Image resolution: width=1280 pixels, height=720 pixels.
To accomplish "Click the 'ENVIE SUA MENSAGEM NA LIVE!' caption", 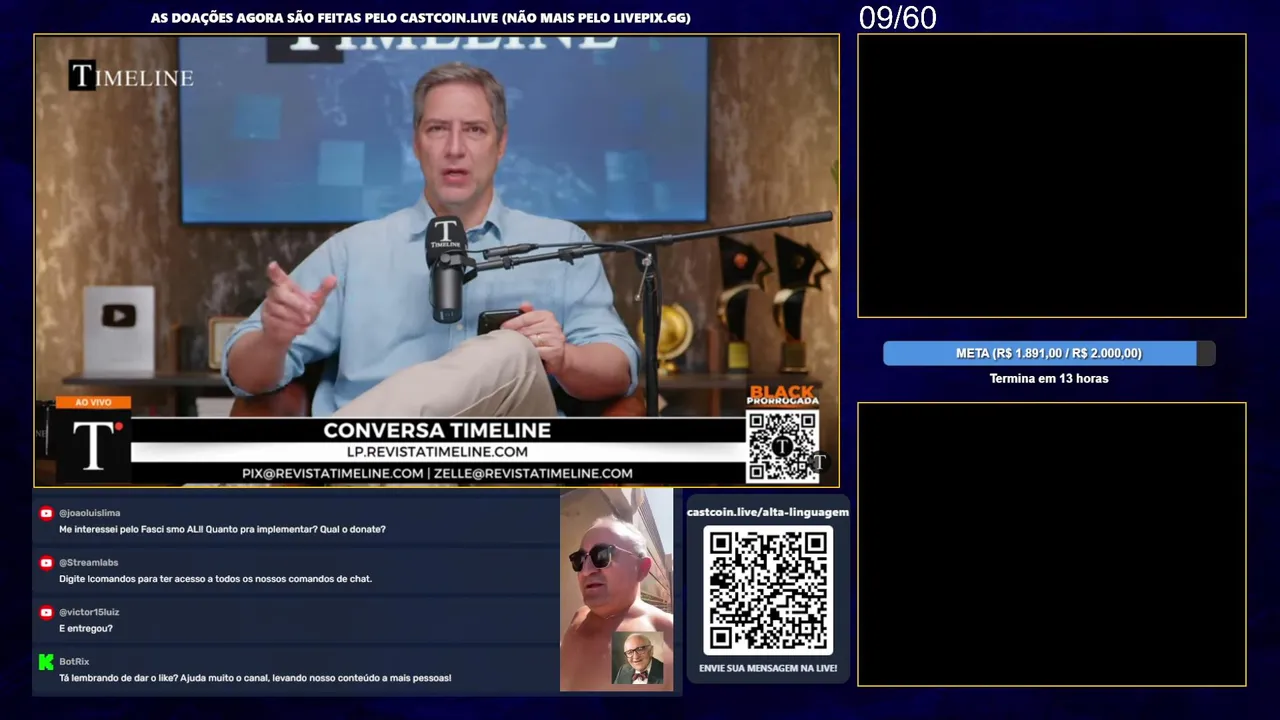I will (x=768, y=668).
